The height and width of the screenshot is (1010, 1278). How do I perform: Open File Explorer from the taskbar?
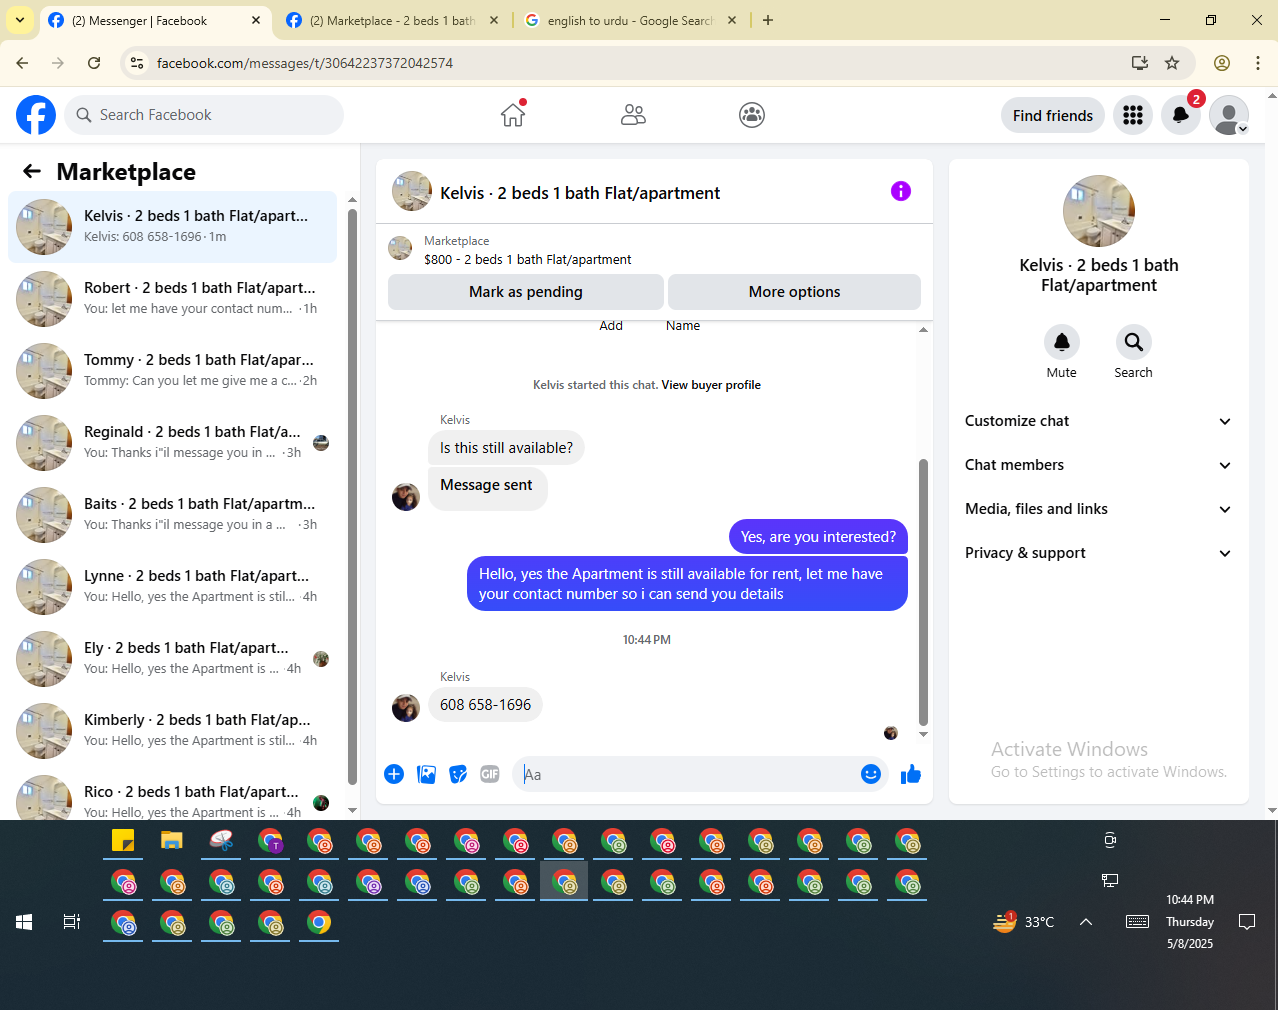click(x=172, y=841)
